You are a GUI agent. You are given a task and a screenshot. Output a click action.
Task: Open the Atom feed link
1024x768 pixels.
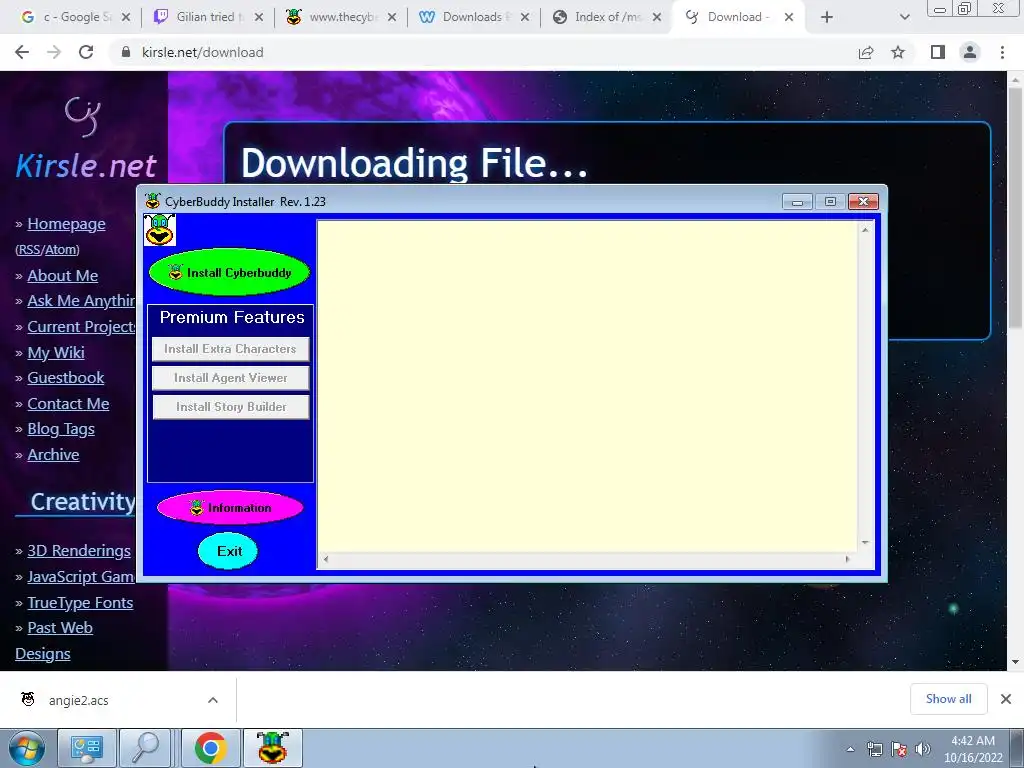tap(61, 249)
